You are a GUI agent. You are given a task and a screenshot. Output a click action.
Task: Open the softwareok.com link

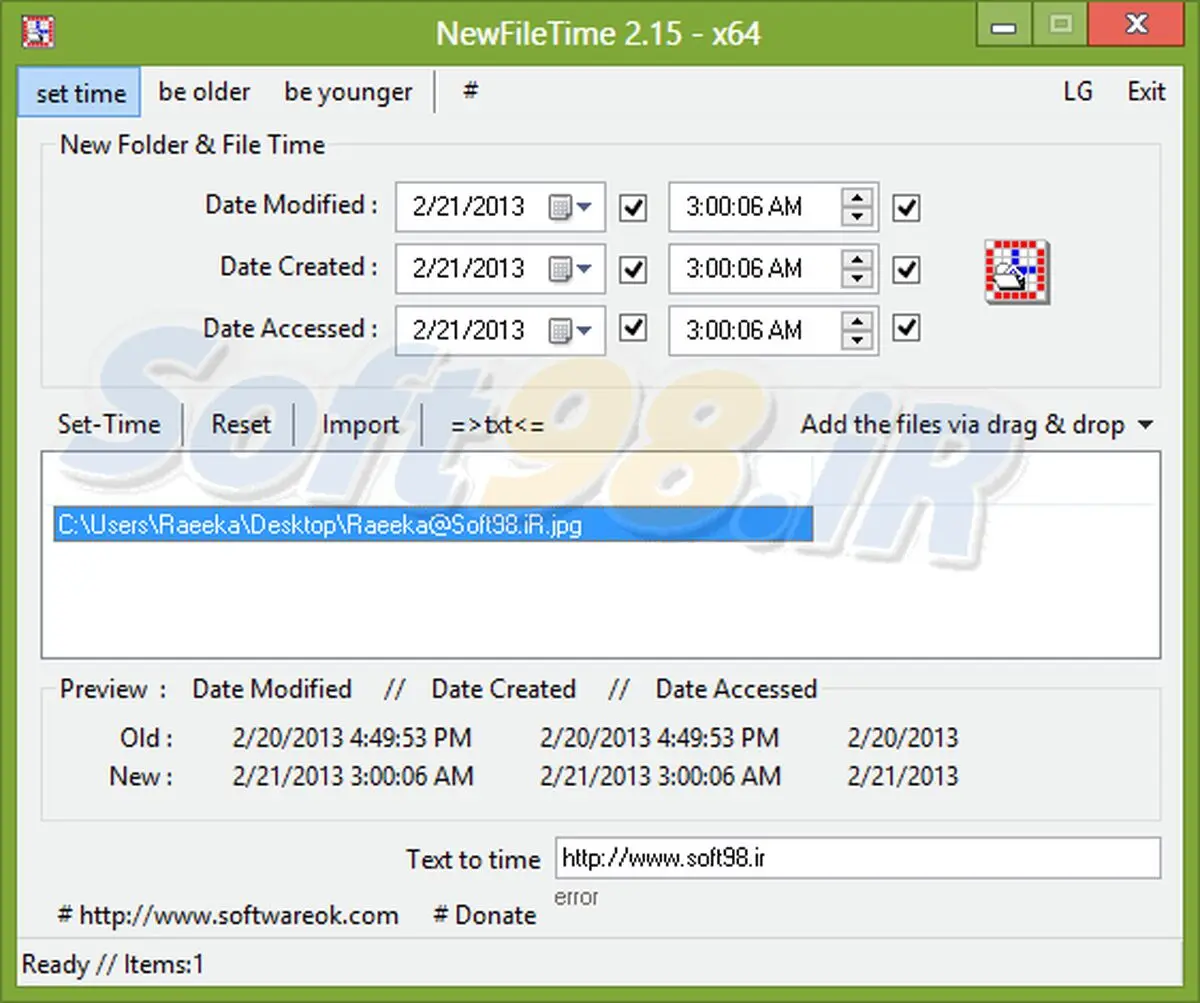tap(228, 915)
